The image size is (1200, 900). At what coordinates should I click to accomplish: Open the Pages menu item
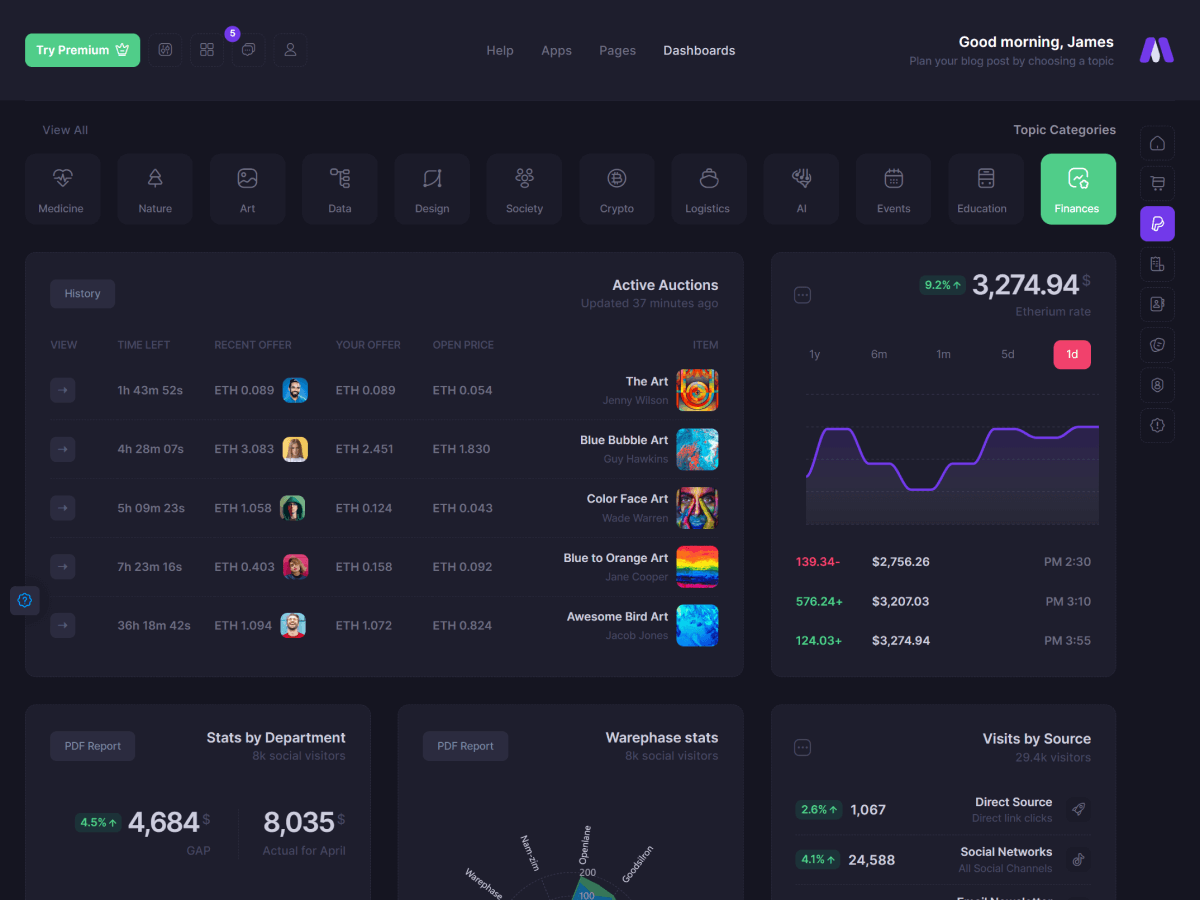click(x=617, y=50)
